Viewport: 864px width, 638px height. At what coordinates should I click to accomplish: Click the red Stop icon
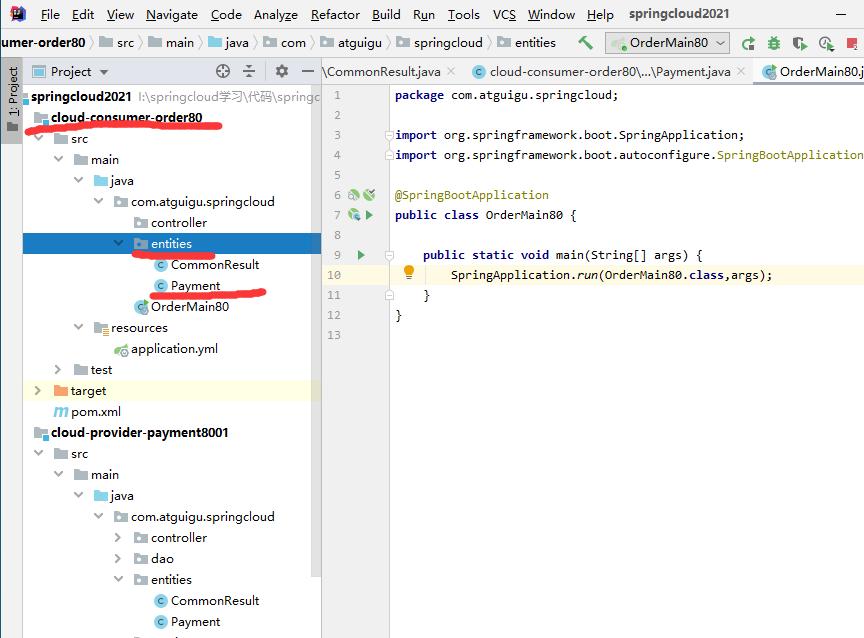point(852,43)
